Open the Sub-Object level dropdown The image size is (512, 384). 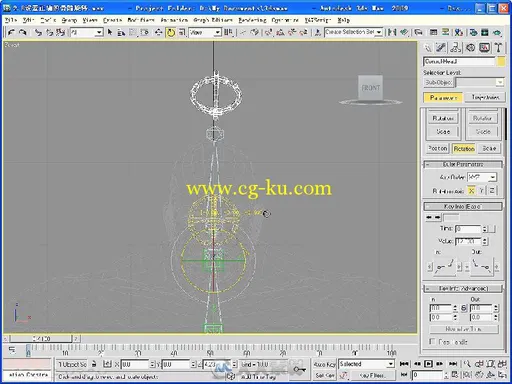pos(480,82)
